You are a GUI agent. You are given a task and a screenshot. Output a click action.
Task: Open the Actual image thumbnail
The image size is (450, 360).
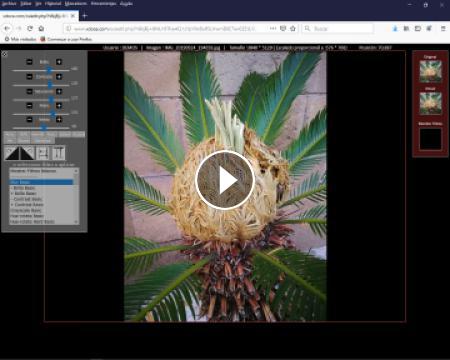(x=431, y=103)
